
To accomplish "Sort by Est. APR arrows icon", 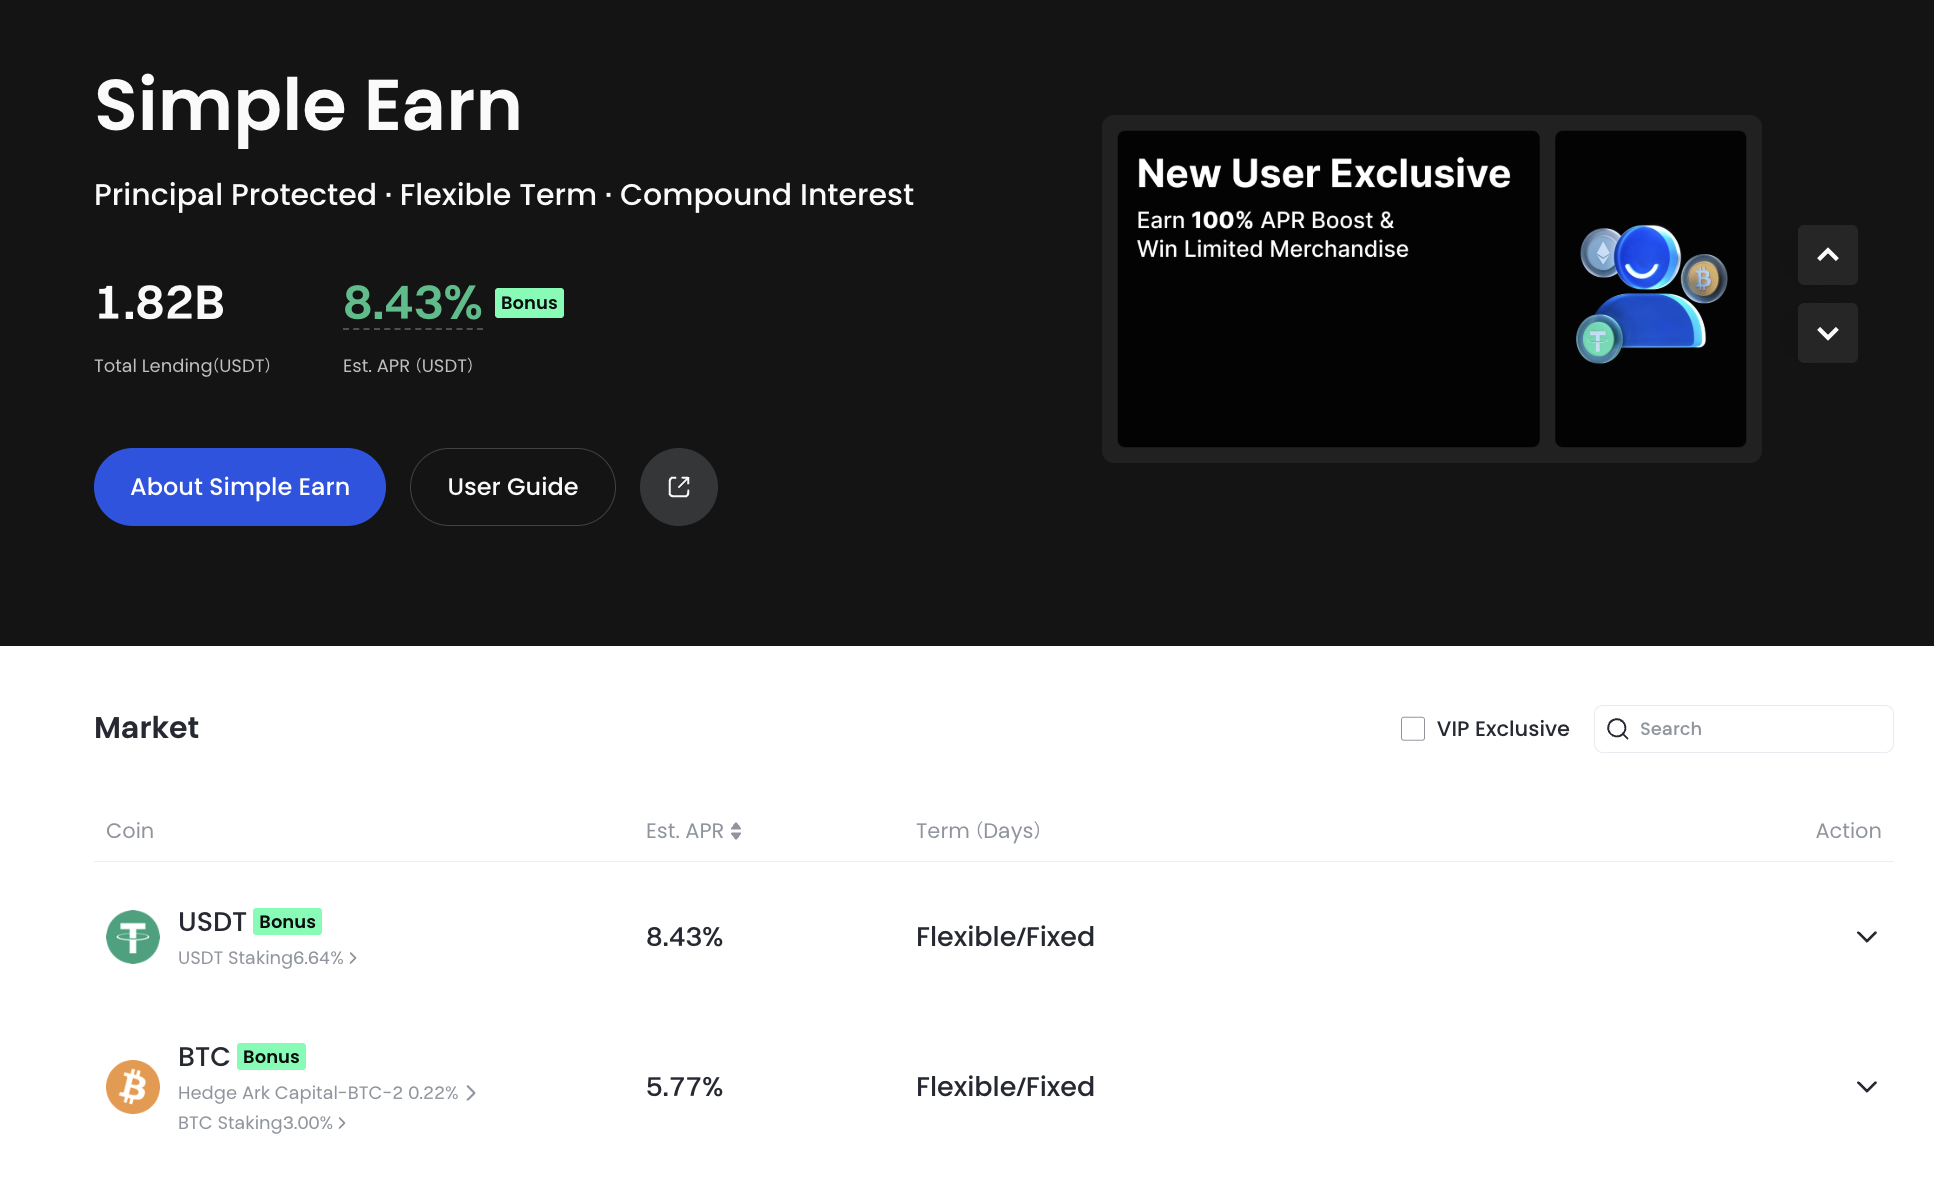I will (736, 831).
